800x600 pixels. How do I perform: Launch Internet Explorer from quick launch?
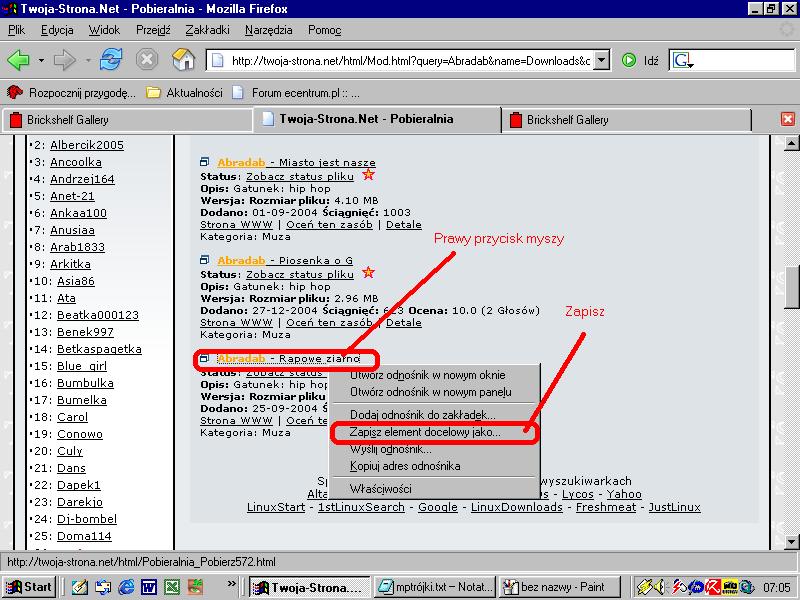pos(126,587)
